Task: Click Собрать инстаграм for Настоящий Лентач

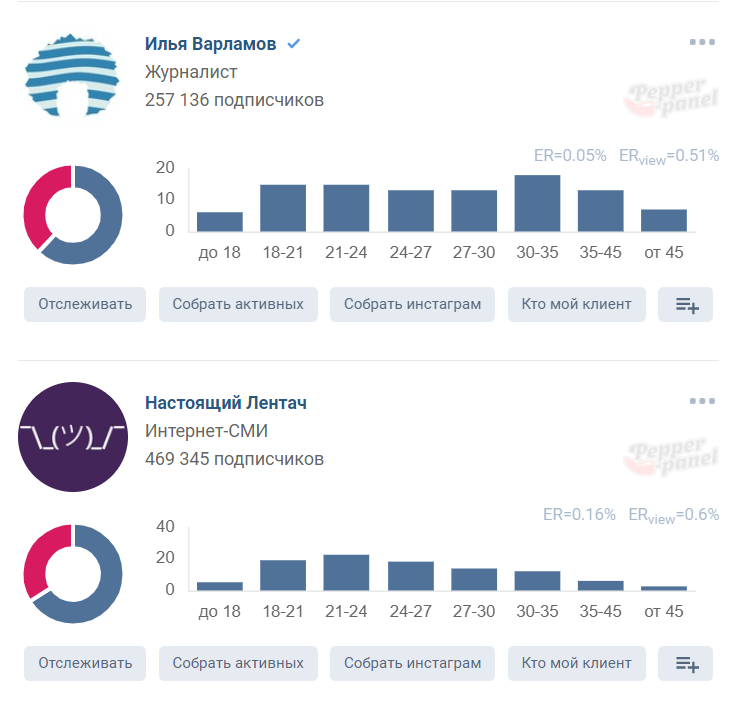Action: pos(412,663)
